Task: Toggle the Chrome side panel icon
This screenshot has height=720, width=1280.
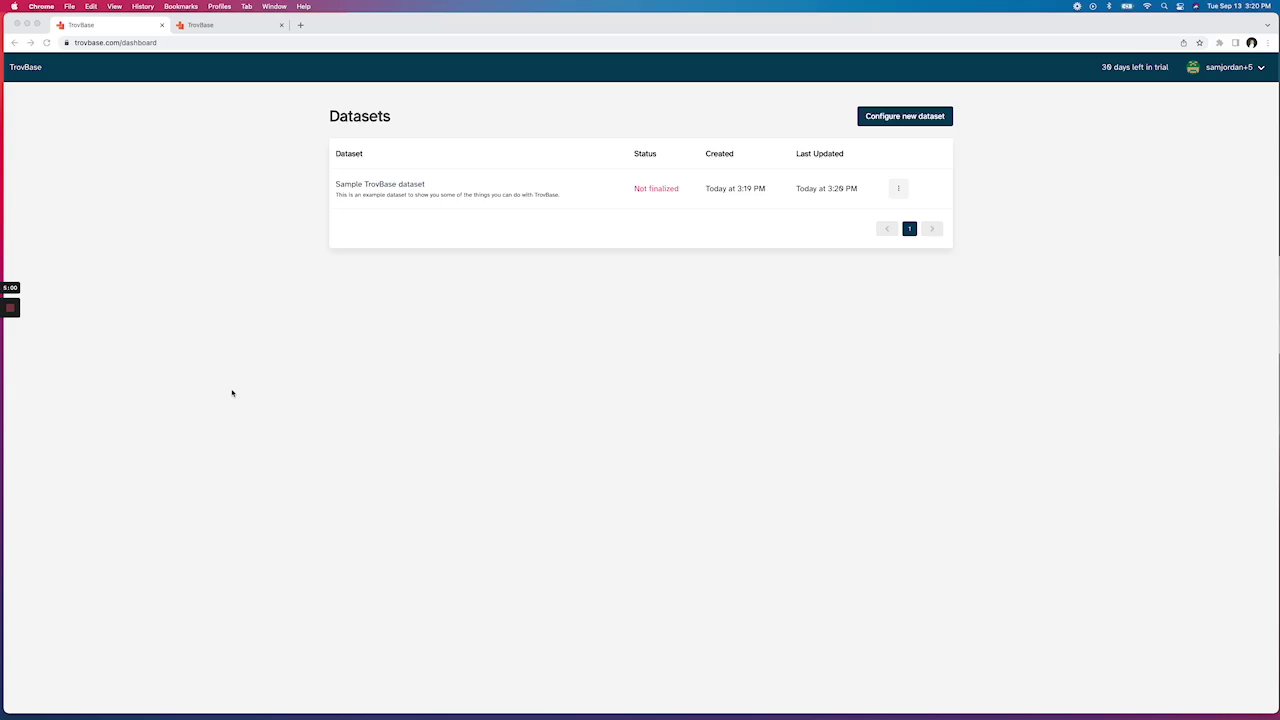Action: pos(1235,43)
